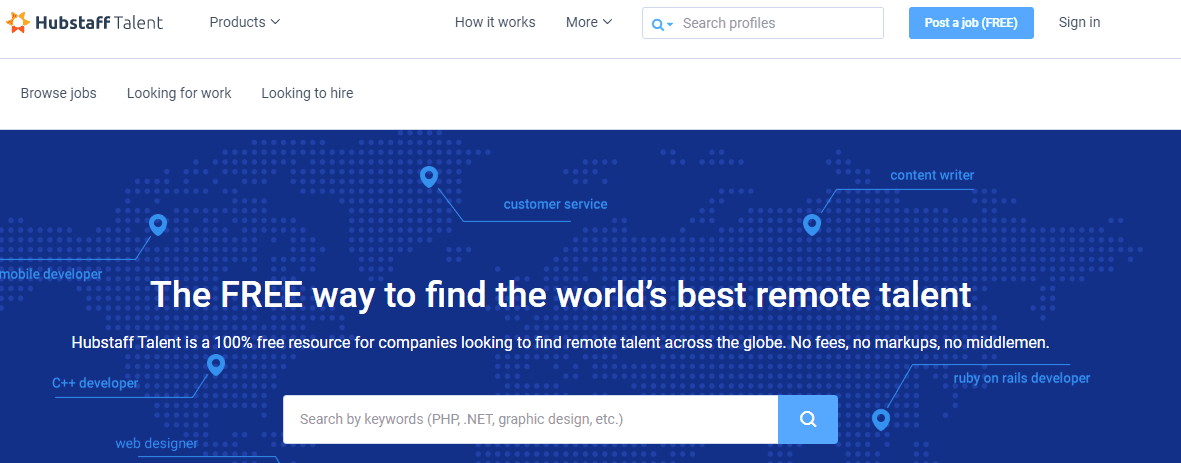The image size is (1181, 463).
Task: Click Post a job (FREE) button
Action: 971,23
